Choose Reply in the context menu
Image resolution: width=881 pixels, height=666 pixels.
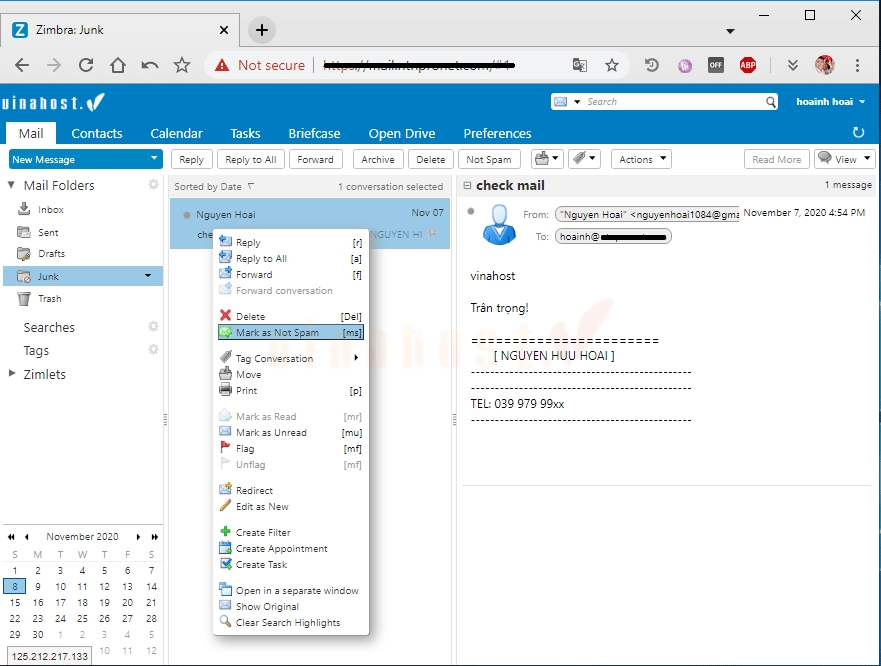[290, 242]
